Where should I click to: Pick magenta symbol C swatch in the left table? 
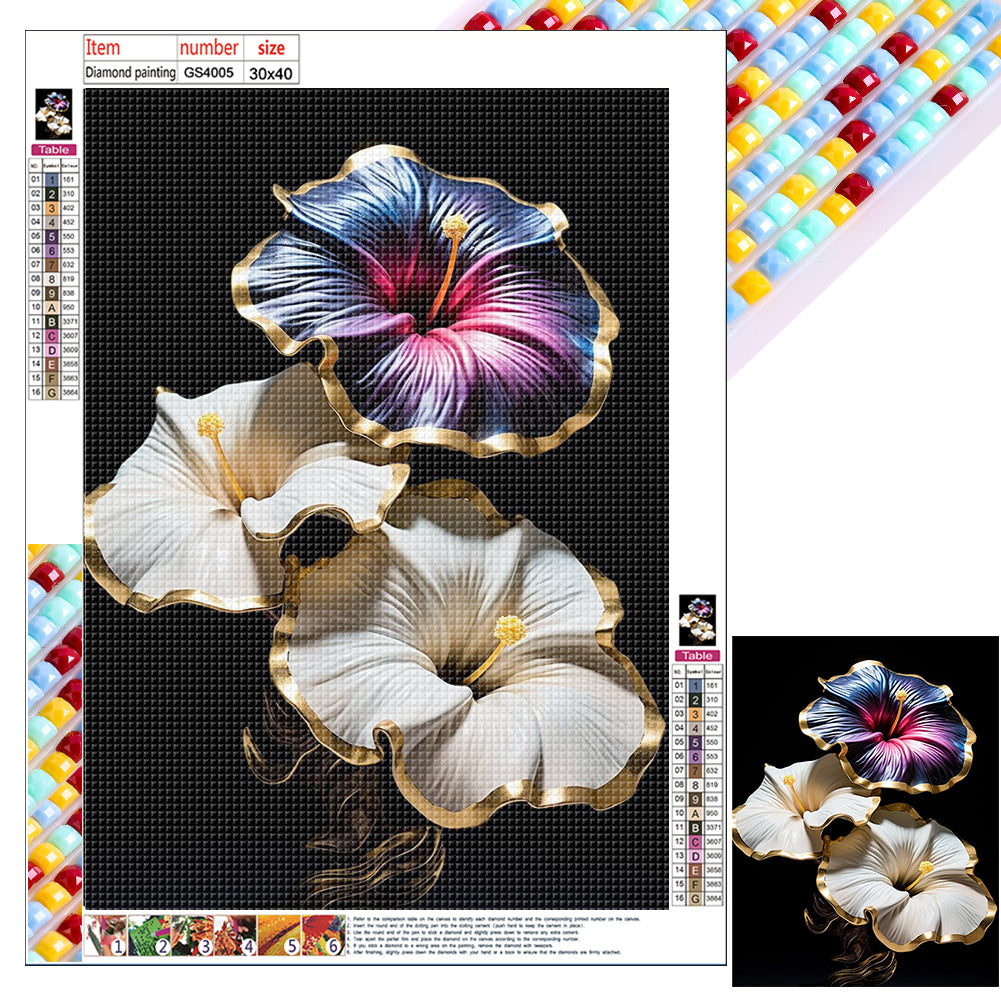pyautogui.click(x=51, y=337)
